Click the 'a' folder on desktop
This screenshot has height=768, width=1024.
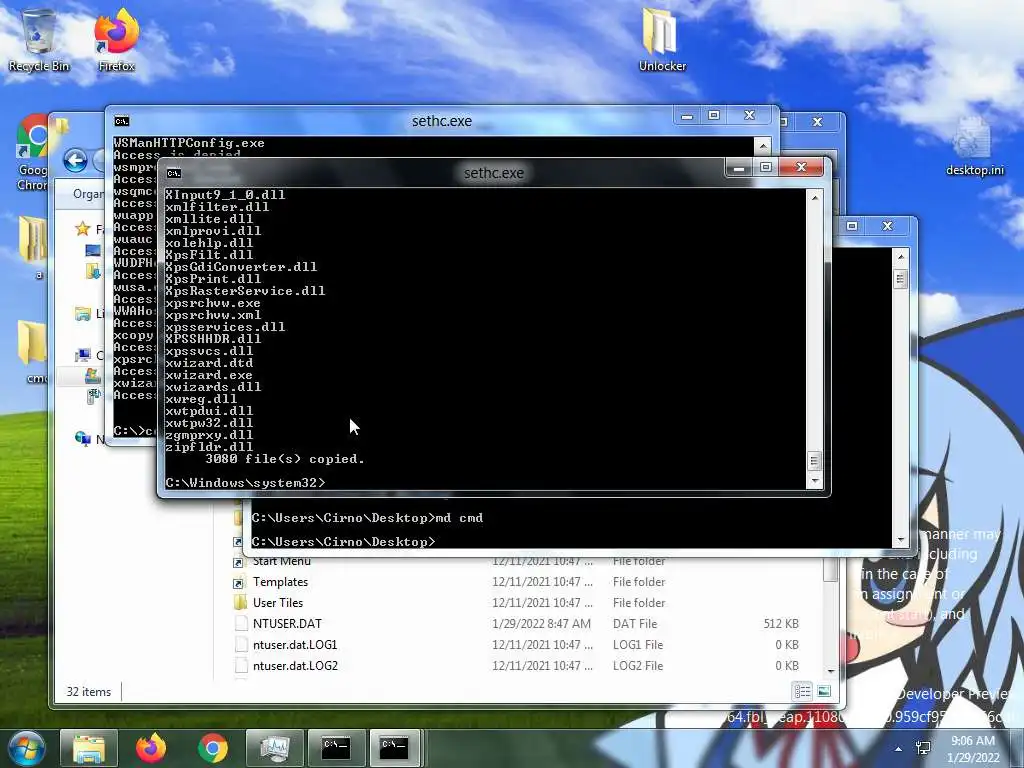[33, 248]
